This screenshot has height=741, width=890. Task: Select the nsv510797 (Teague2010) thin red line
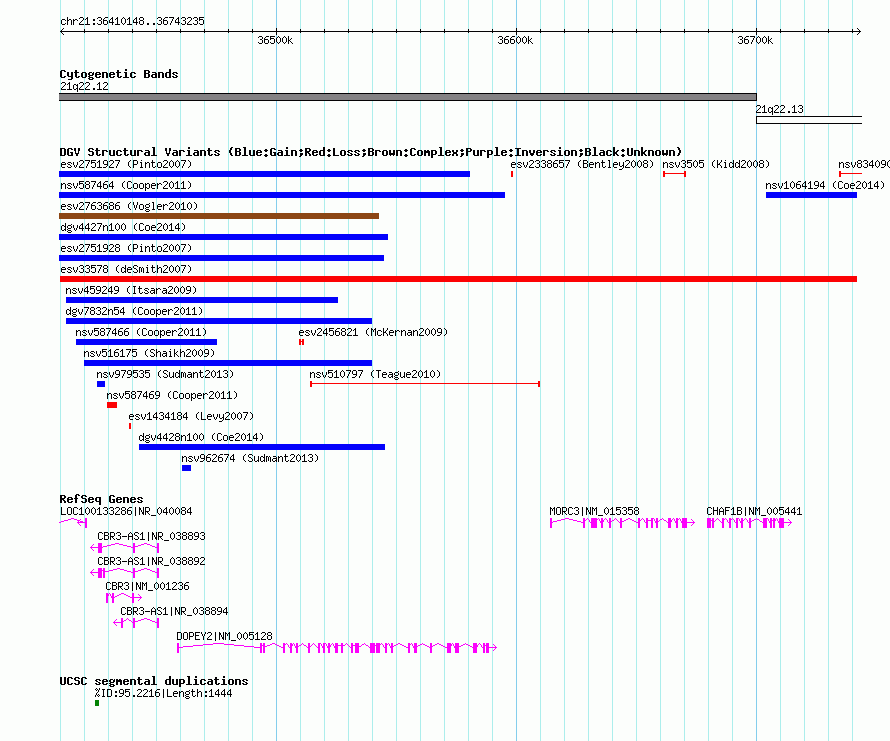[x=425, y=384]
